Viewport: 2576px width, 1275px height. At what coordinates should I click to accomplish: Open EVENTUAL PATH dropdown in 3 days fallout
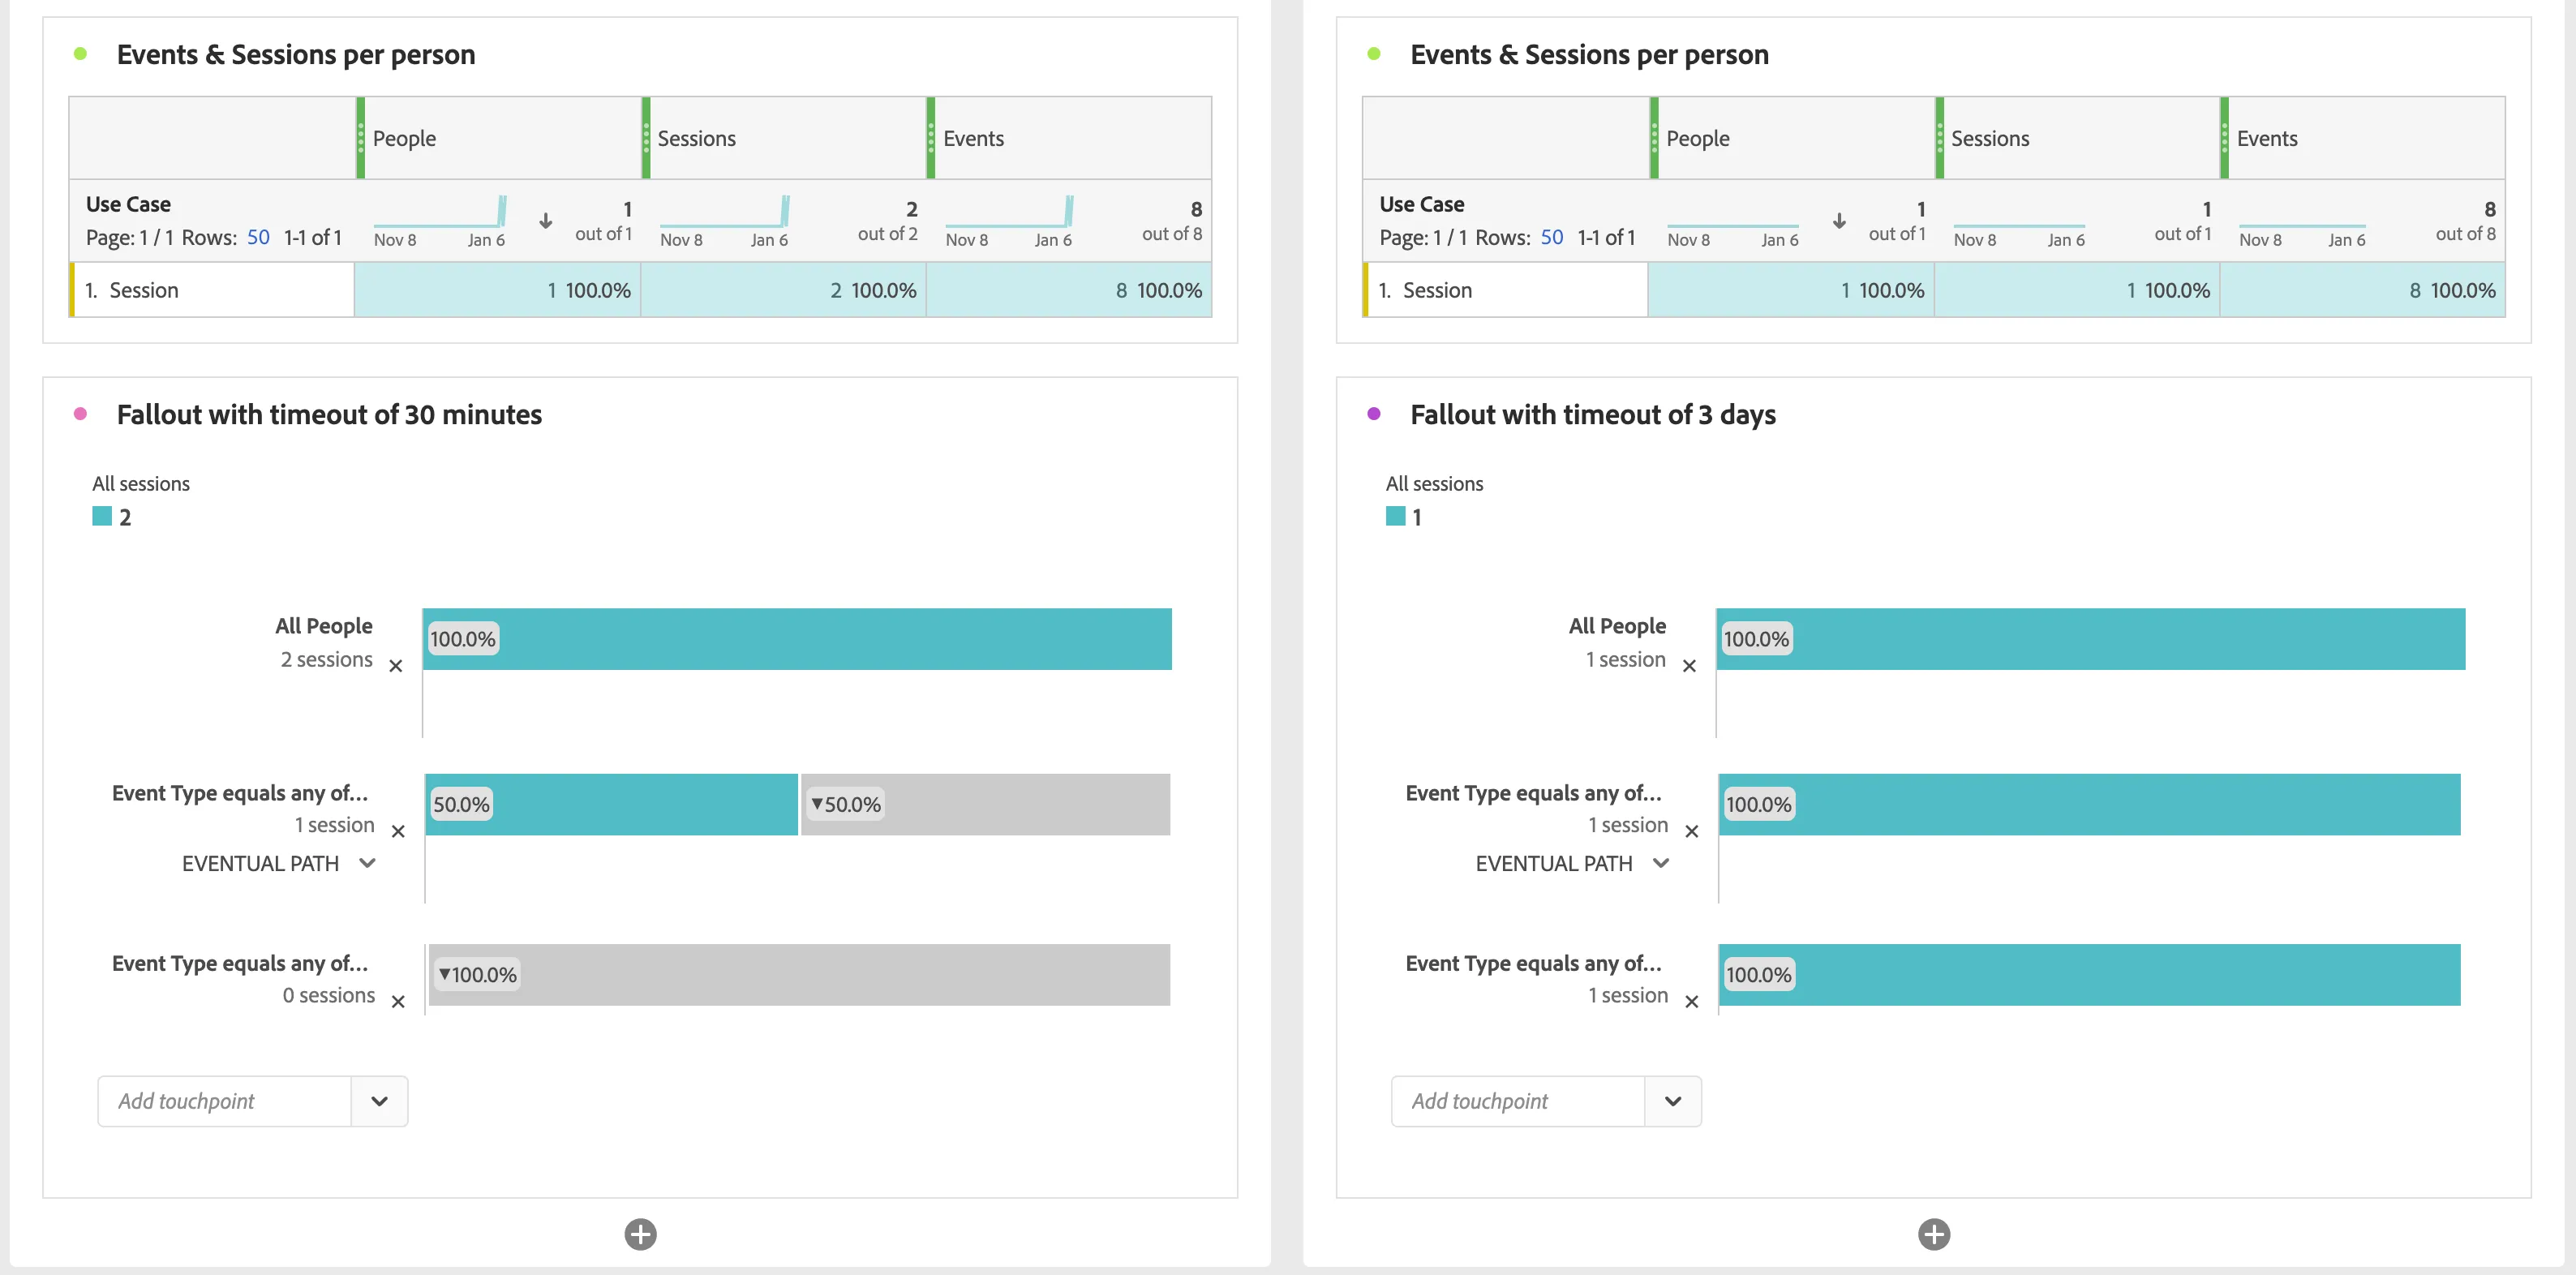pyautogui.click(x=1572, y=863)
